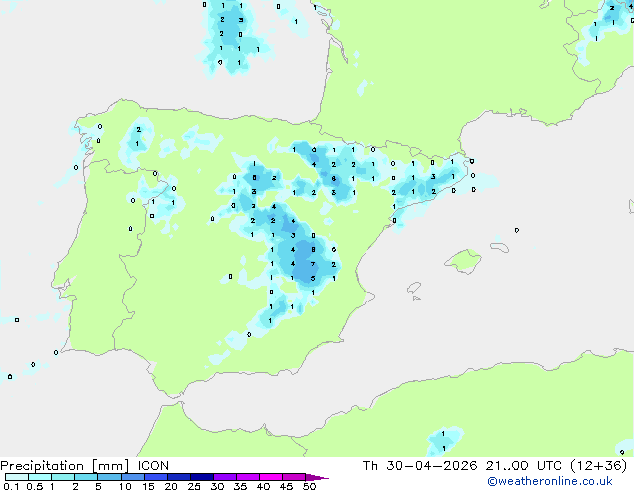
Task: Select the legend swatch between 1 and 2
Action: [63, 477]
